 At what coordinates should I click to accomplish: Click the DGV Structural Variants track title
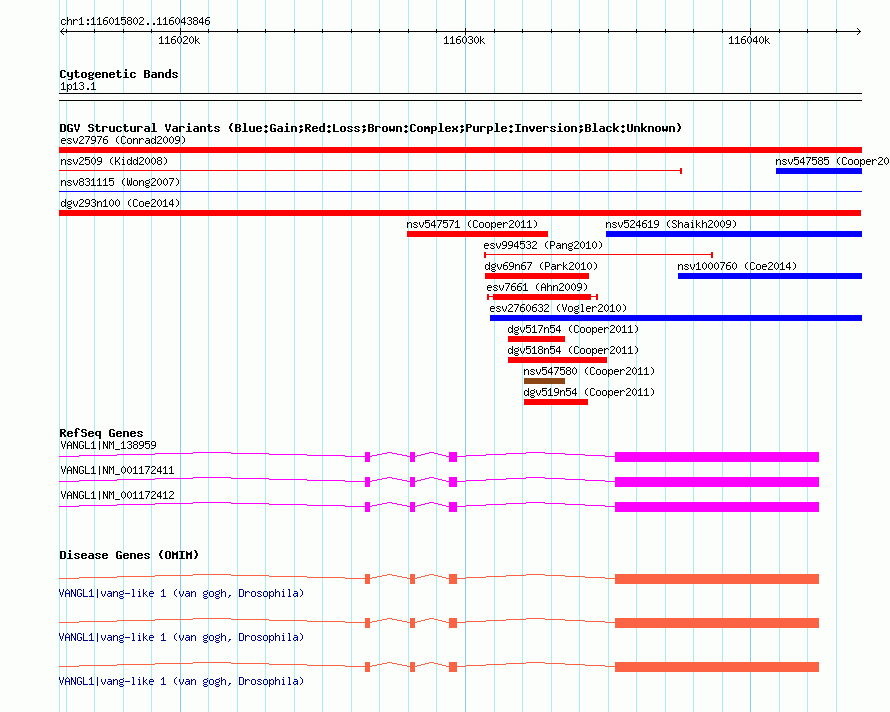(370, 128)
